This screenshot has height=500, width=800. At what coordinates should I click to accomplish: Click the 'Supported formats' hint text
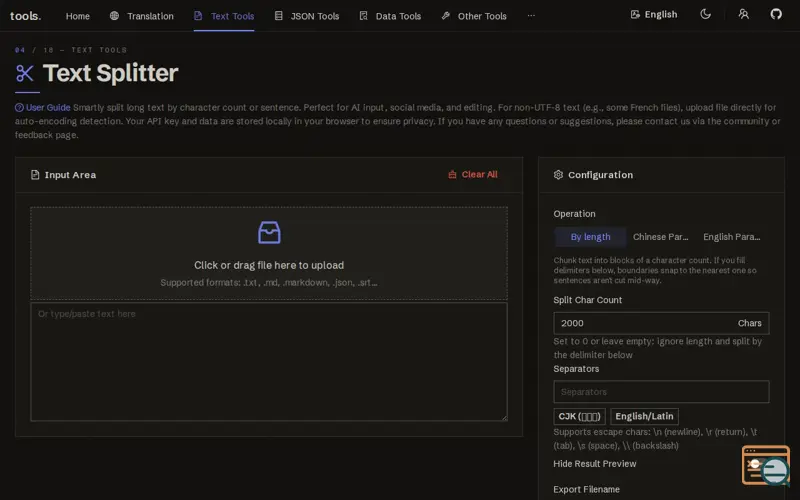click(x=269, y=283)
